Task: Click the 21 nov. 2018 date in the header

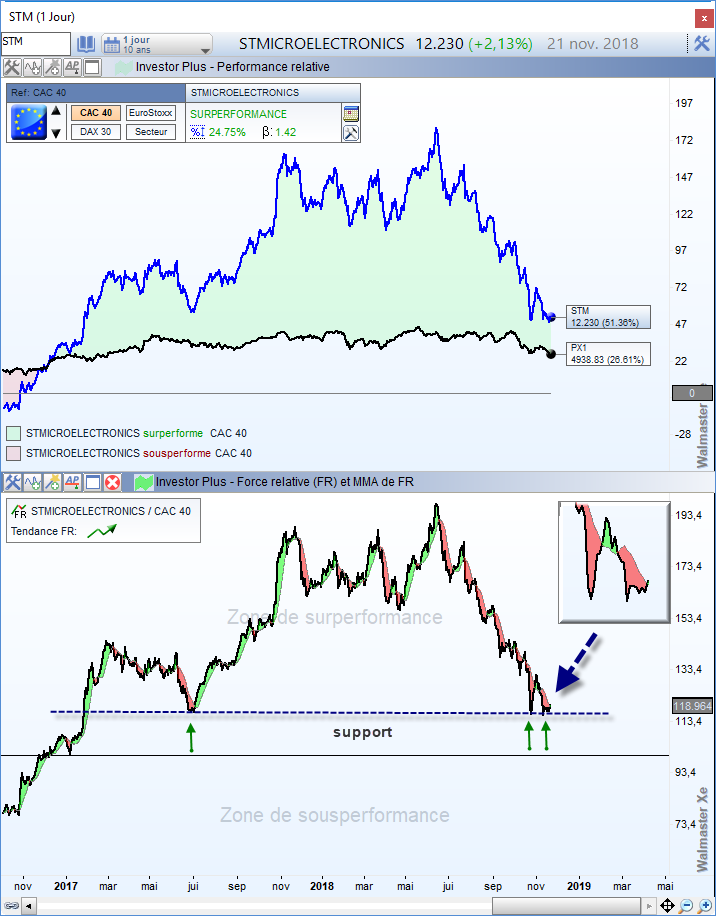Action: [593, 44]
